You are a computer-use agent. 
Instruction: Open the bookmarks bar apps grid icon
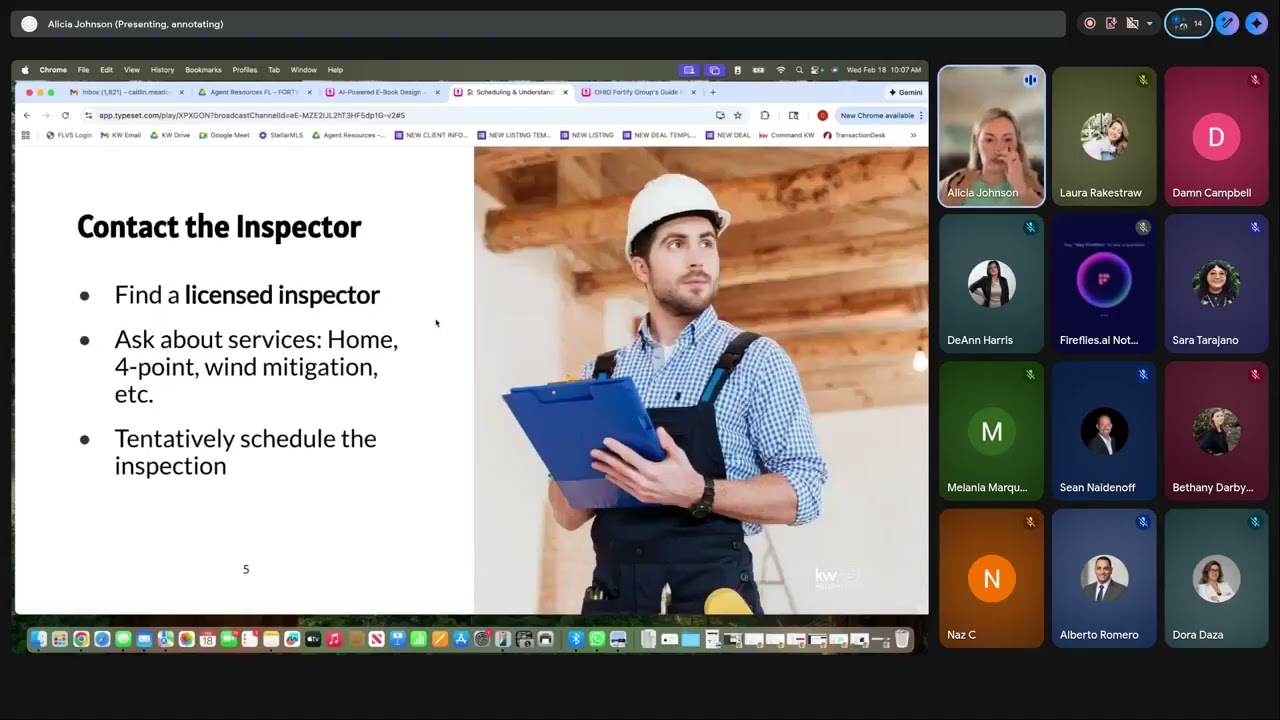coord(26,135)
